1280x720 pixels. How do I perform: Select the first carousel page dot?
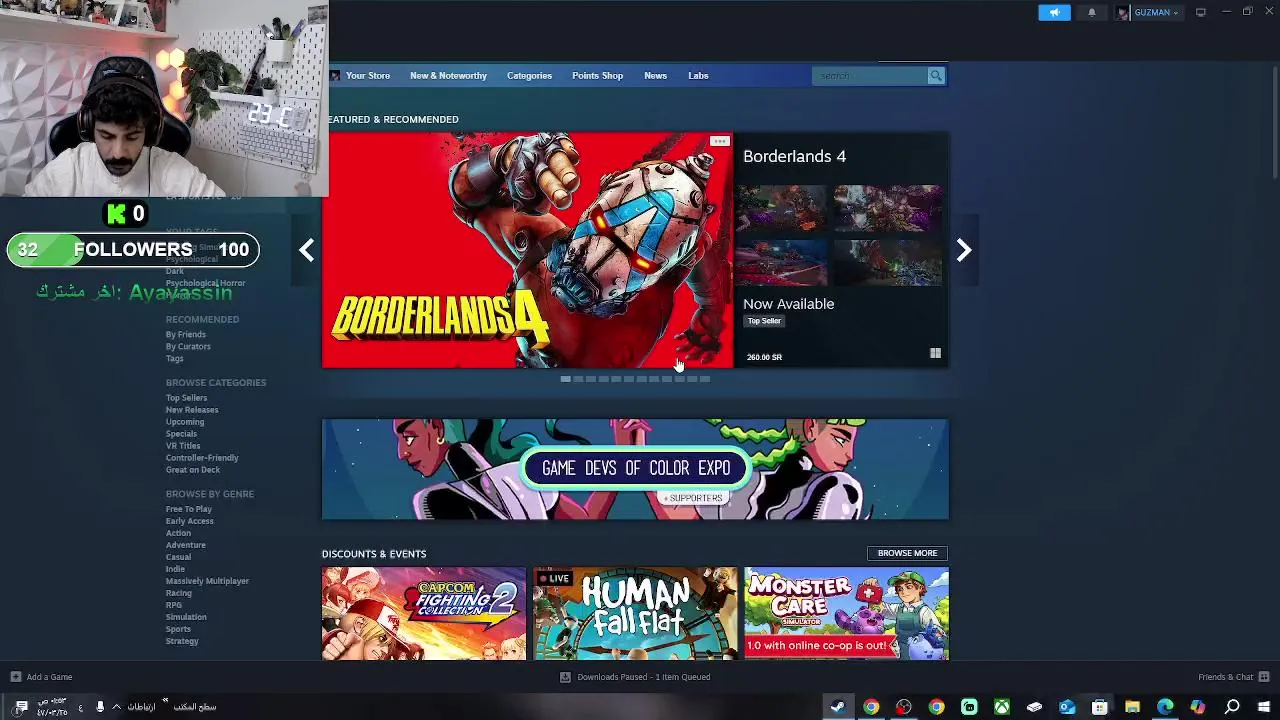[x=565, y=379]
